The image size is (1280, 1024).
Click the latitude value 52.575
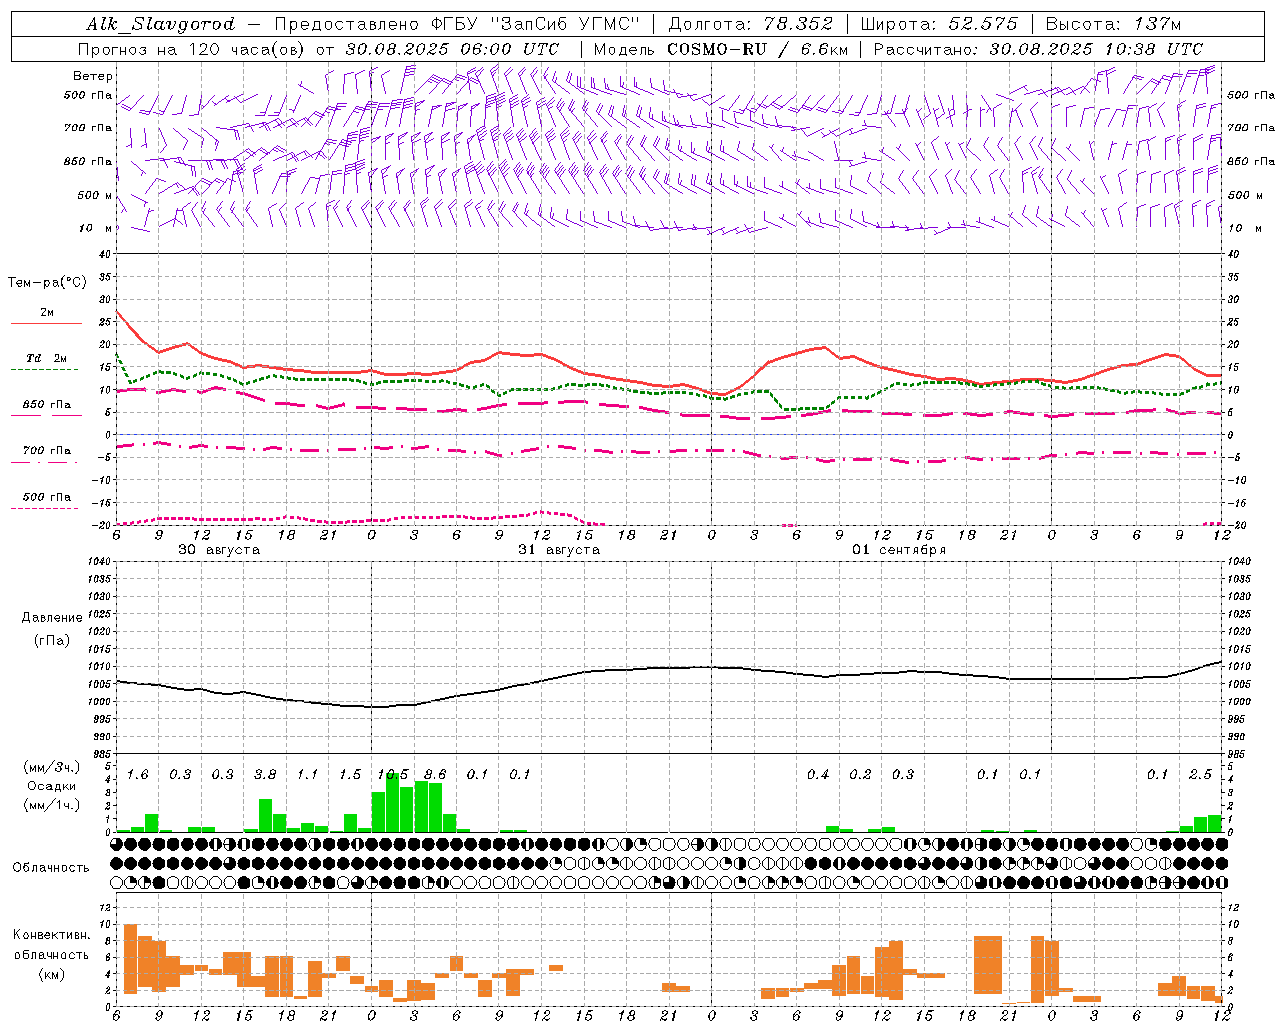[x=981, y=24]
